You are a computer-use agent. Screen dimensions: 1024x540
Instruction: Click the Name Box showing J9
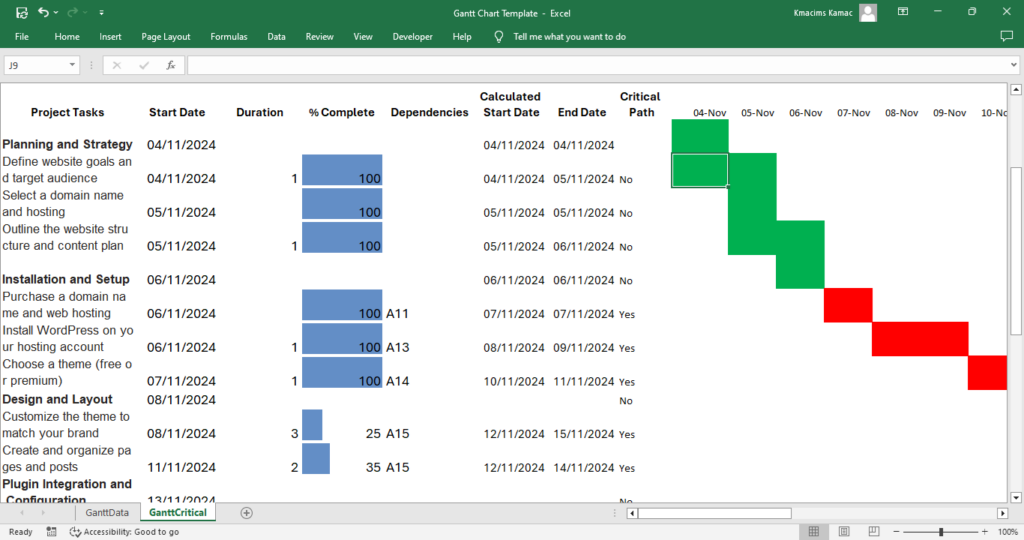35,65
